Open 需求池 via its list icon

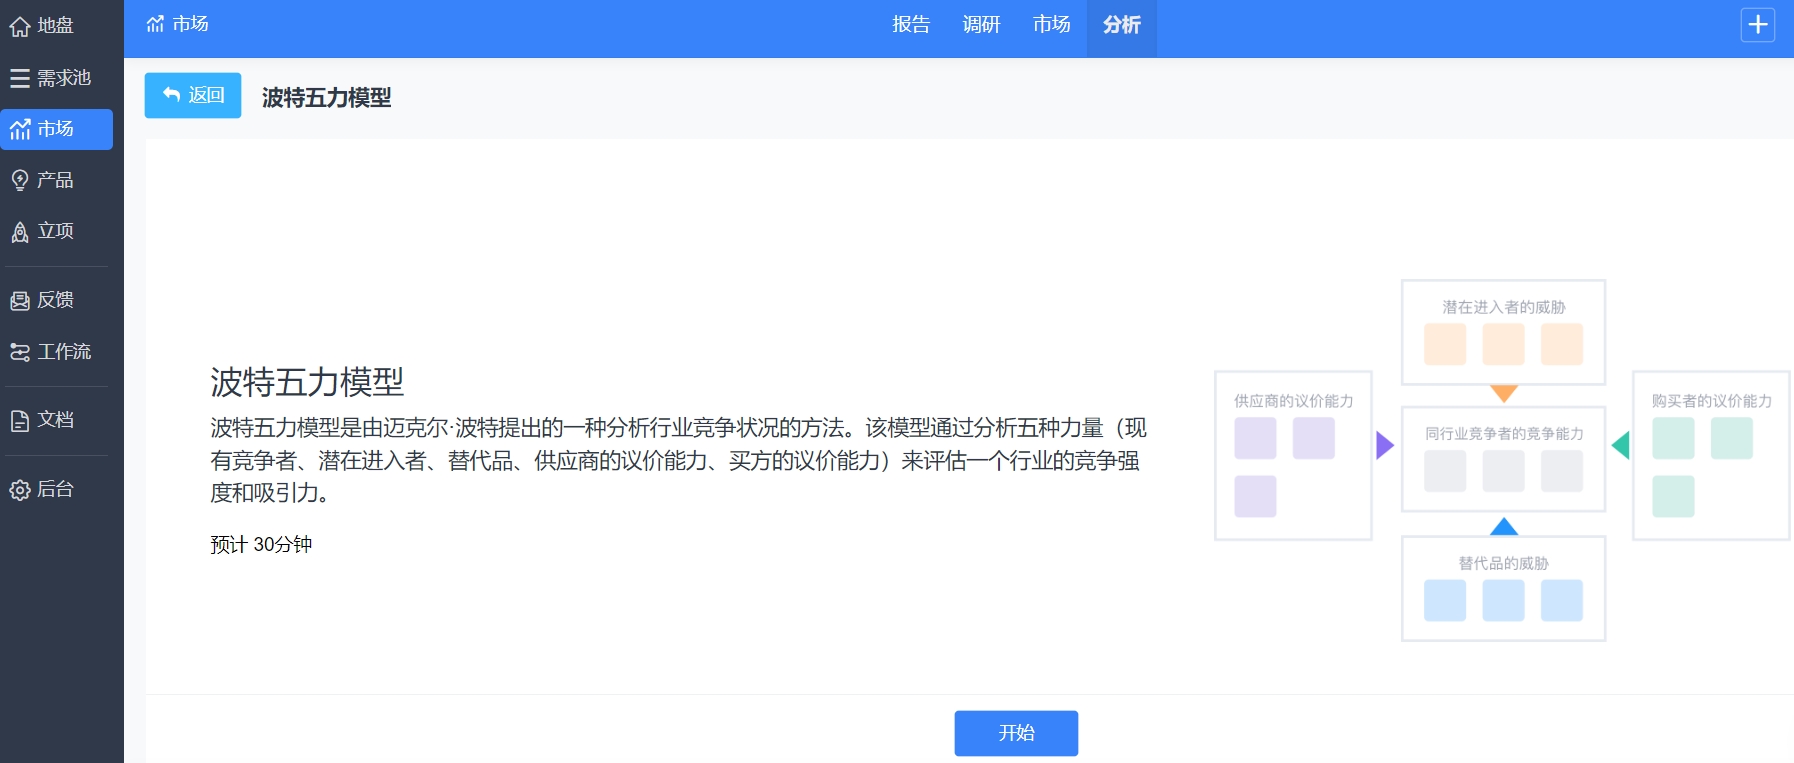20,78
